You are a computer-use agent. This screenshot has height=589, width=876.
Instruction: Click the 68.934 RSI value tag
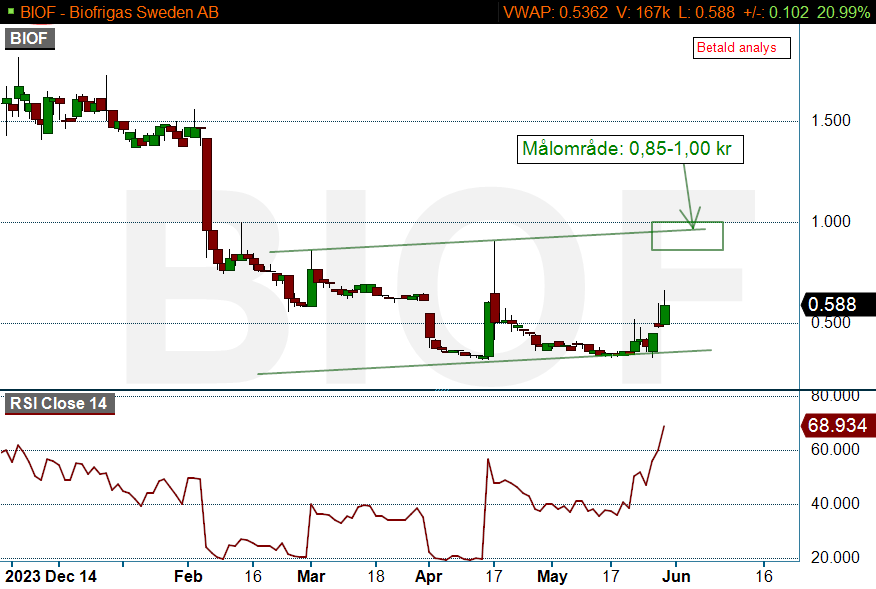point(837,425)
